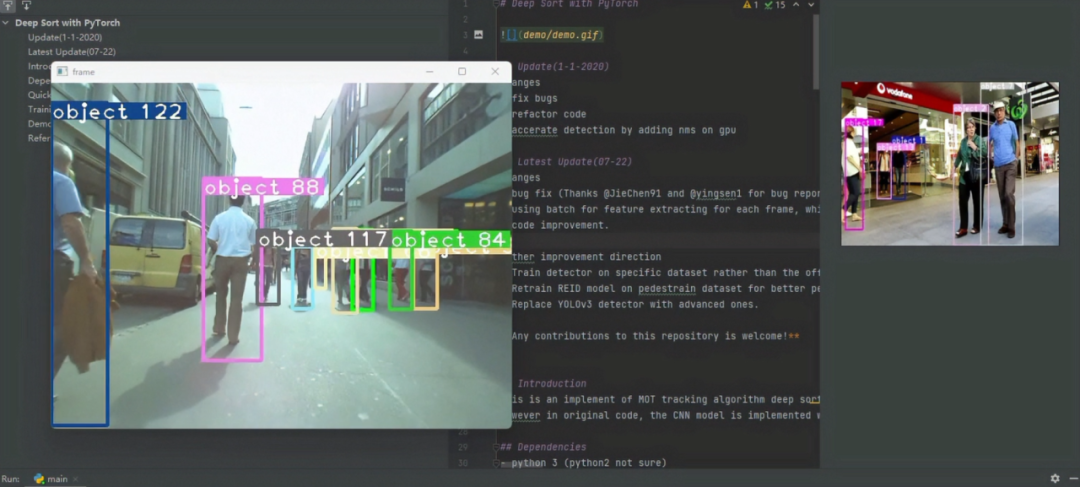The image size is (1080, 487).
Task: Click the 'fix bugs' line in the editor
Action: [535, 99]
